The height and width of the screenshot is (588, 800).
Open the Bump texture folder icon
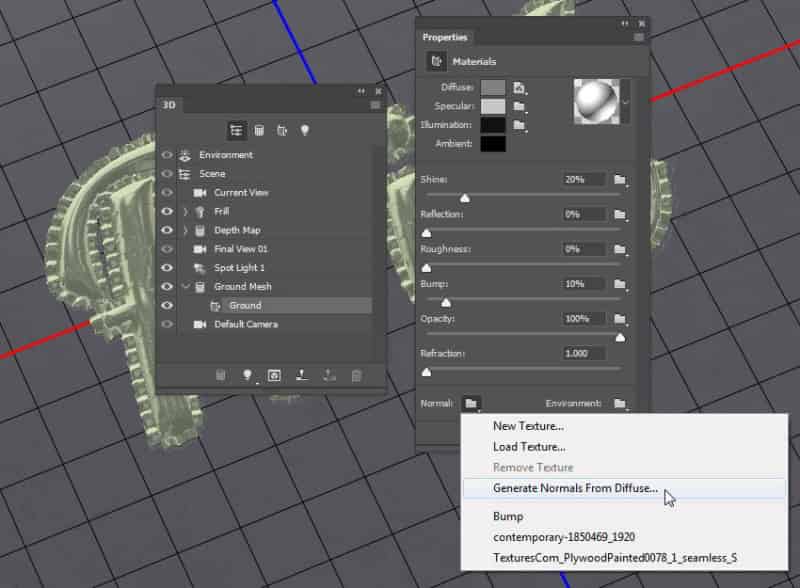pyautogui.click(x=620, y=284)
